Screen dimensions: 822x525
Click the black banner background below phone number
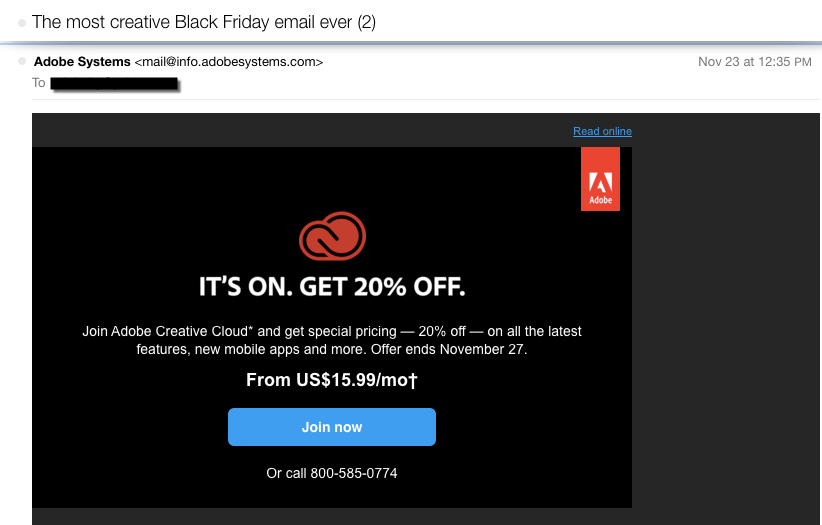click(x=332, y=494)
